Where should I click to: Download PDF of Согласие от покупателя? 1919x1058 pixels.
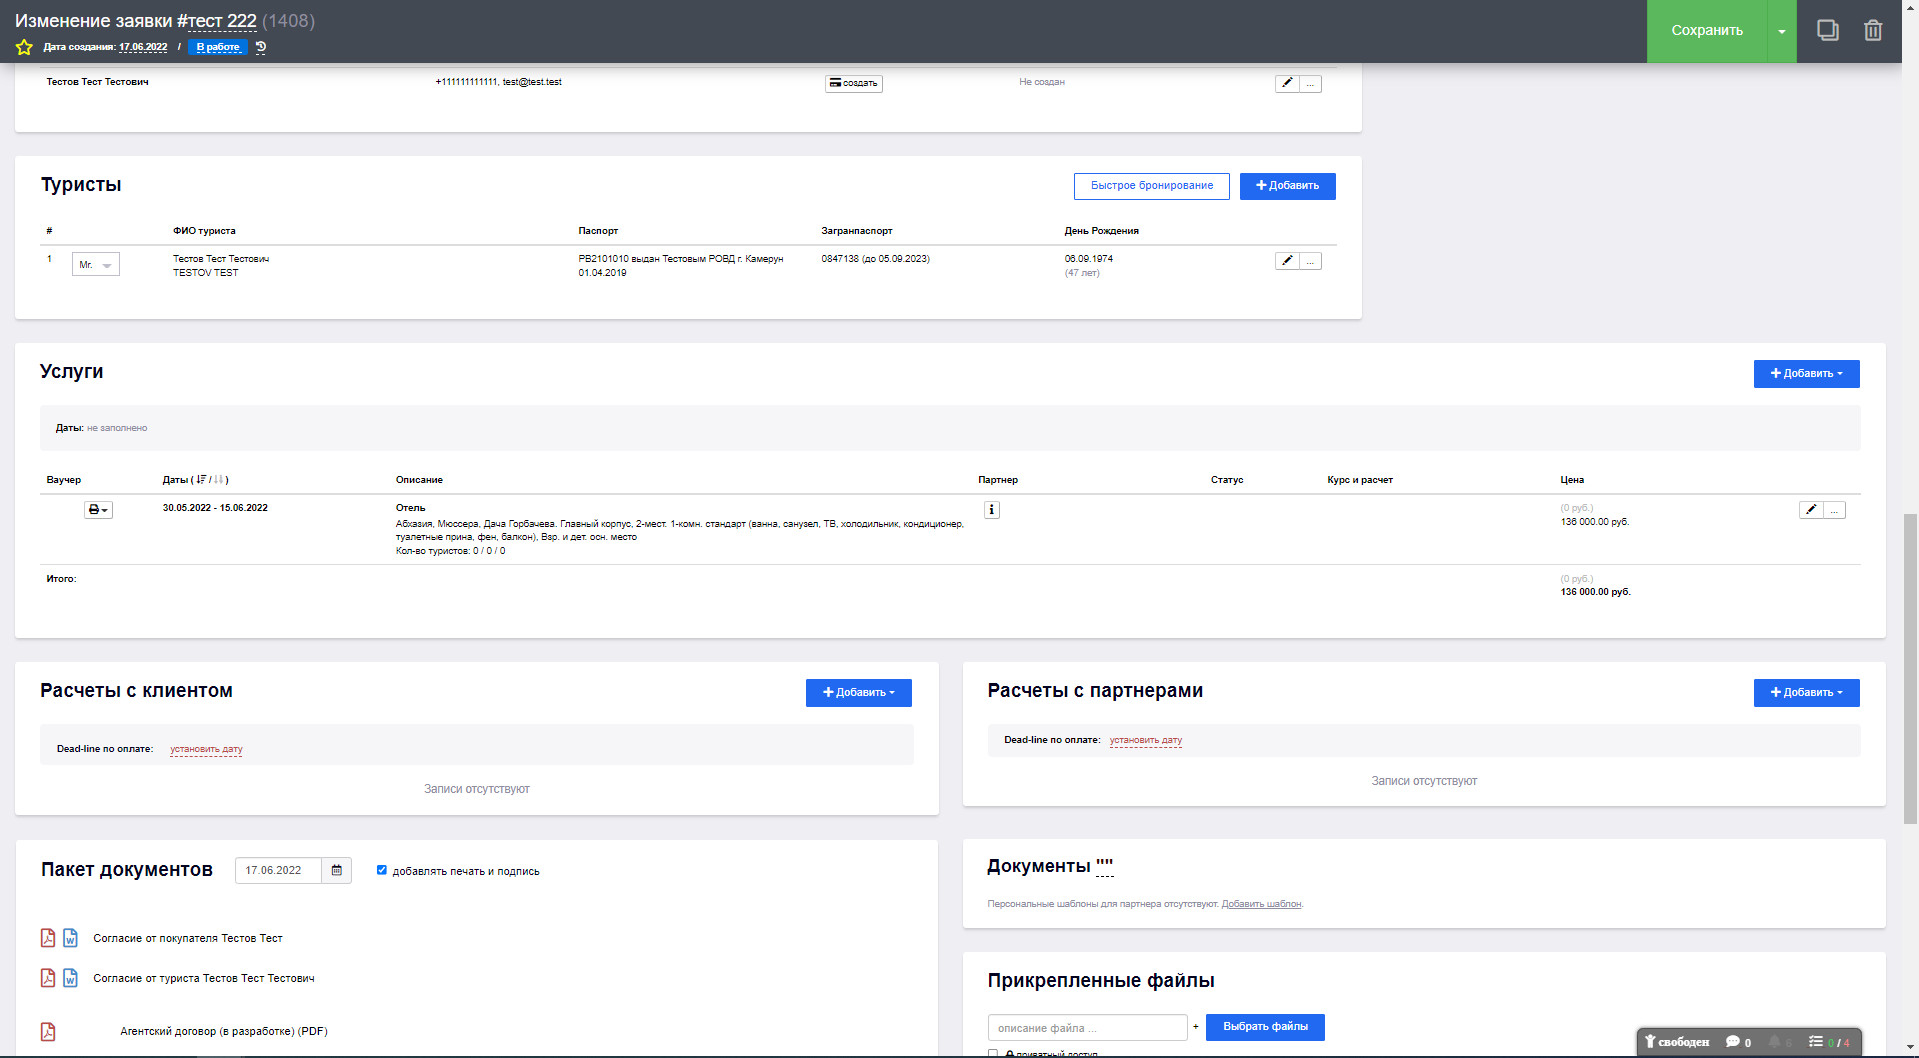pos(48,938)
